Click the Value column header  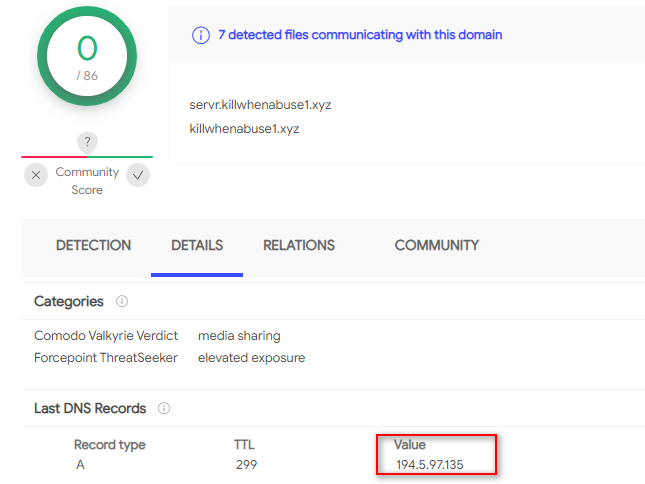click(x=410, y=445)
